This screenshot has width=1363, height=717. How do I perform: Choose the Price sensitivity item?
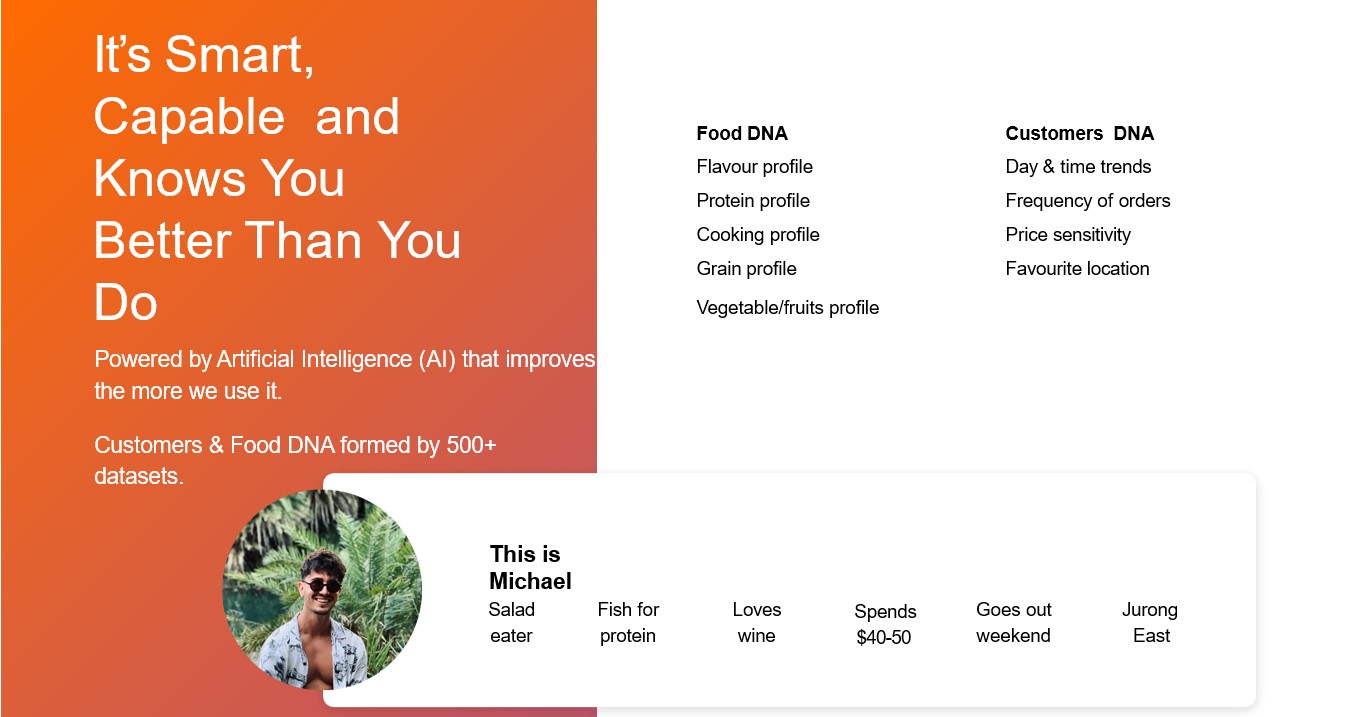[x=1068, y=235]
